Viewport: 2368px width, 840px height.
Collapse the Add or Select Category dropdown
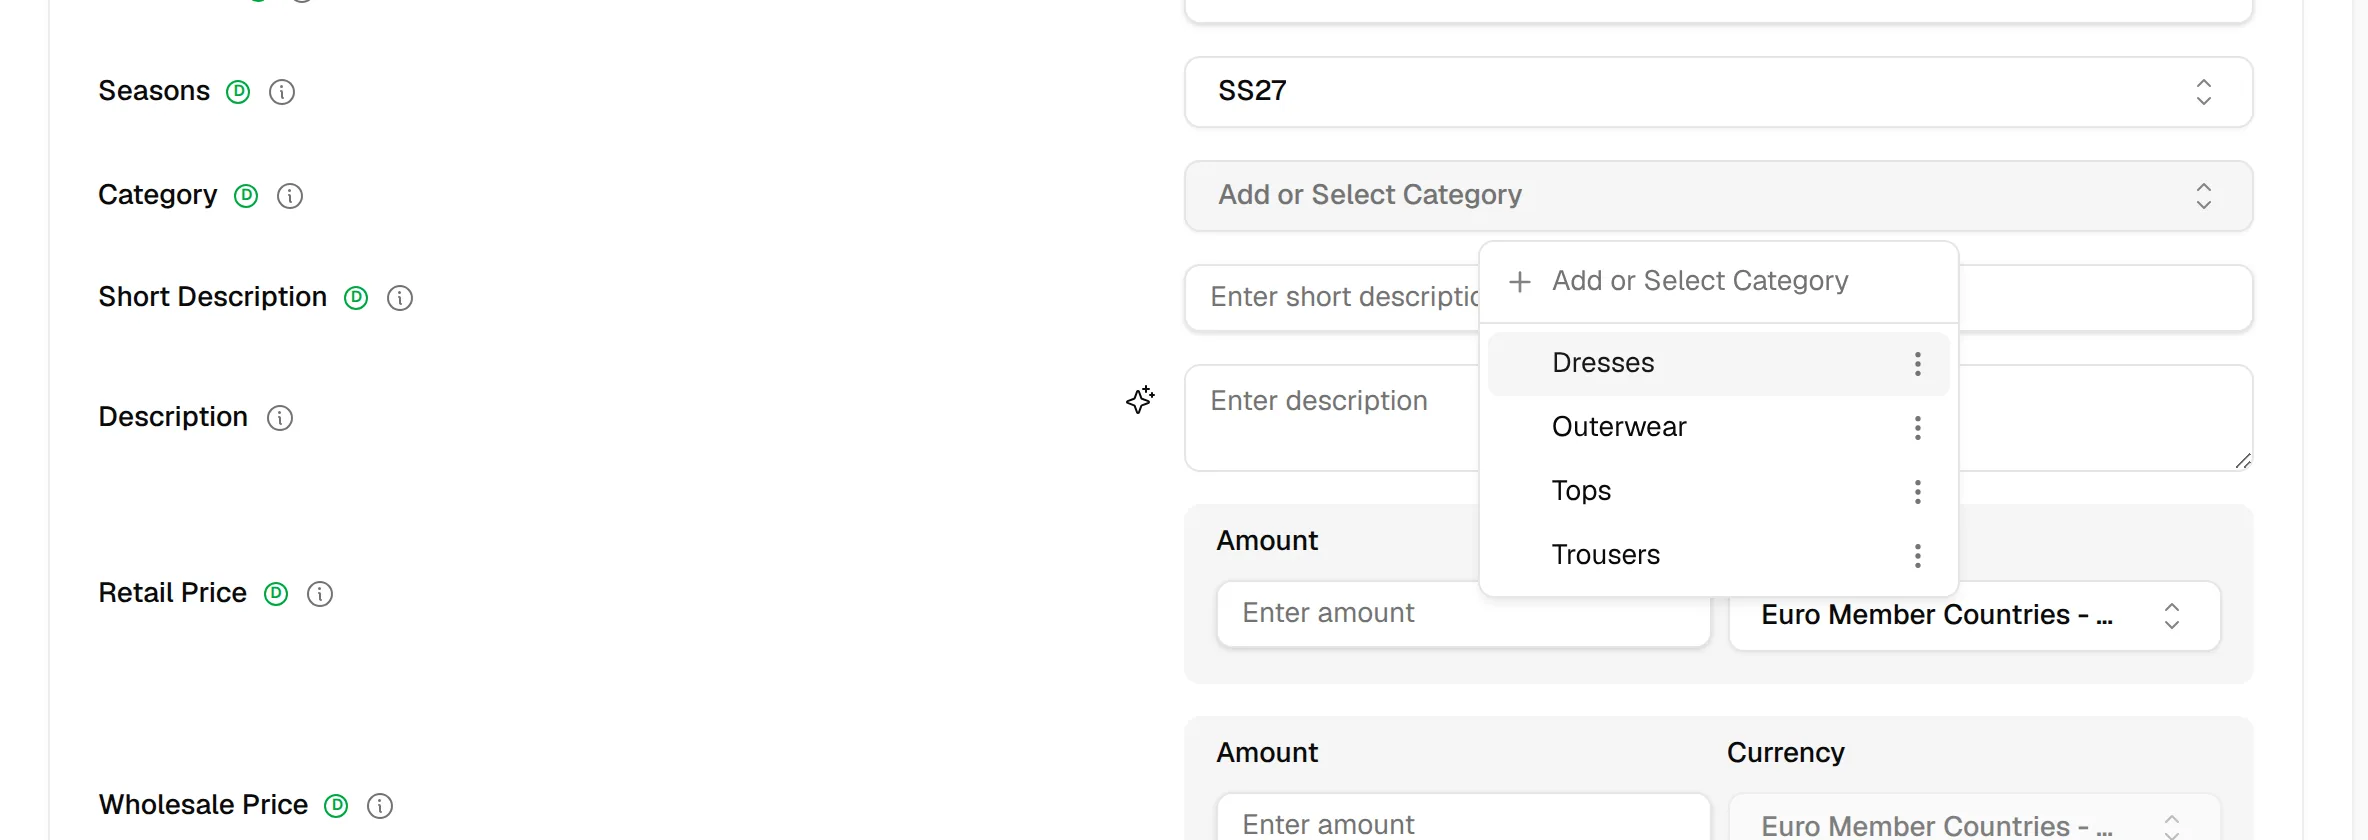pos(1718,196)
